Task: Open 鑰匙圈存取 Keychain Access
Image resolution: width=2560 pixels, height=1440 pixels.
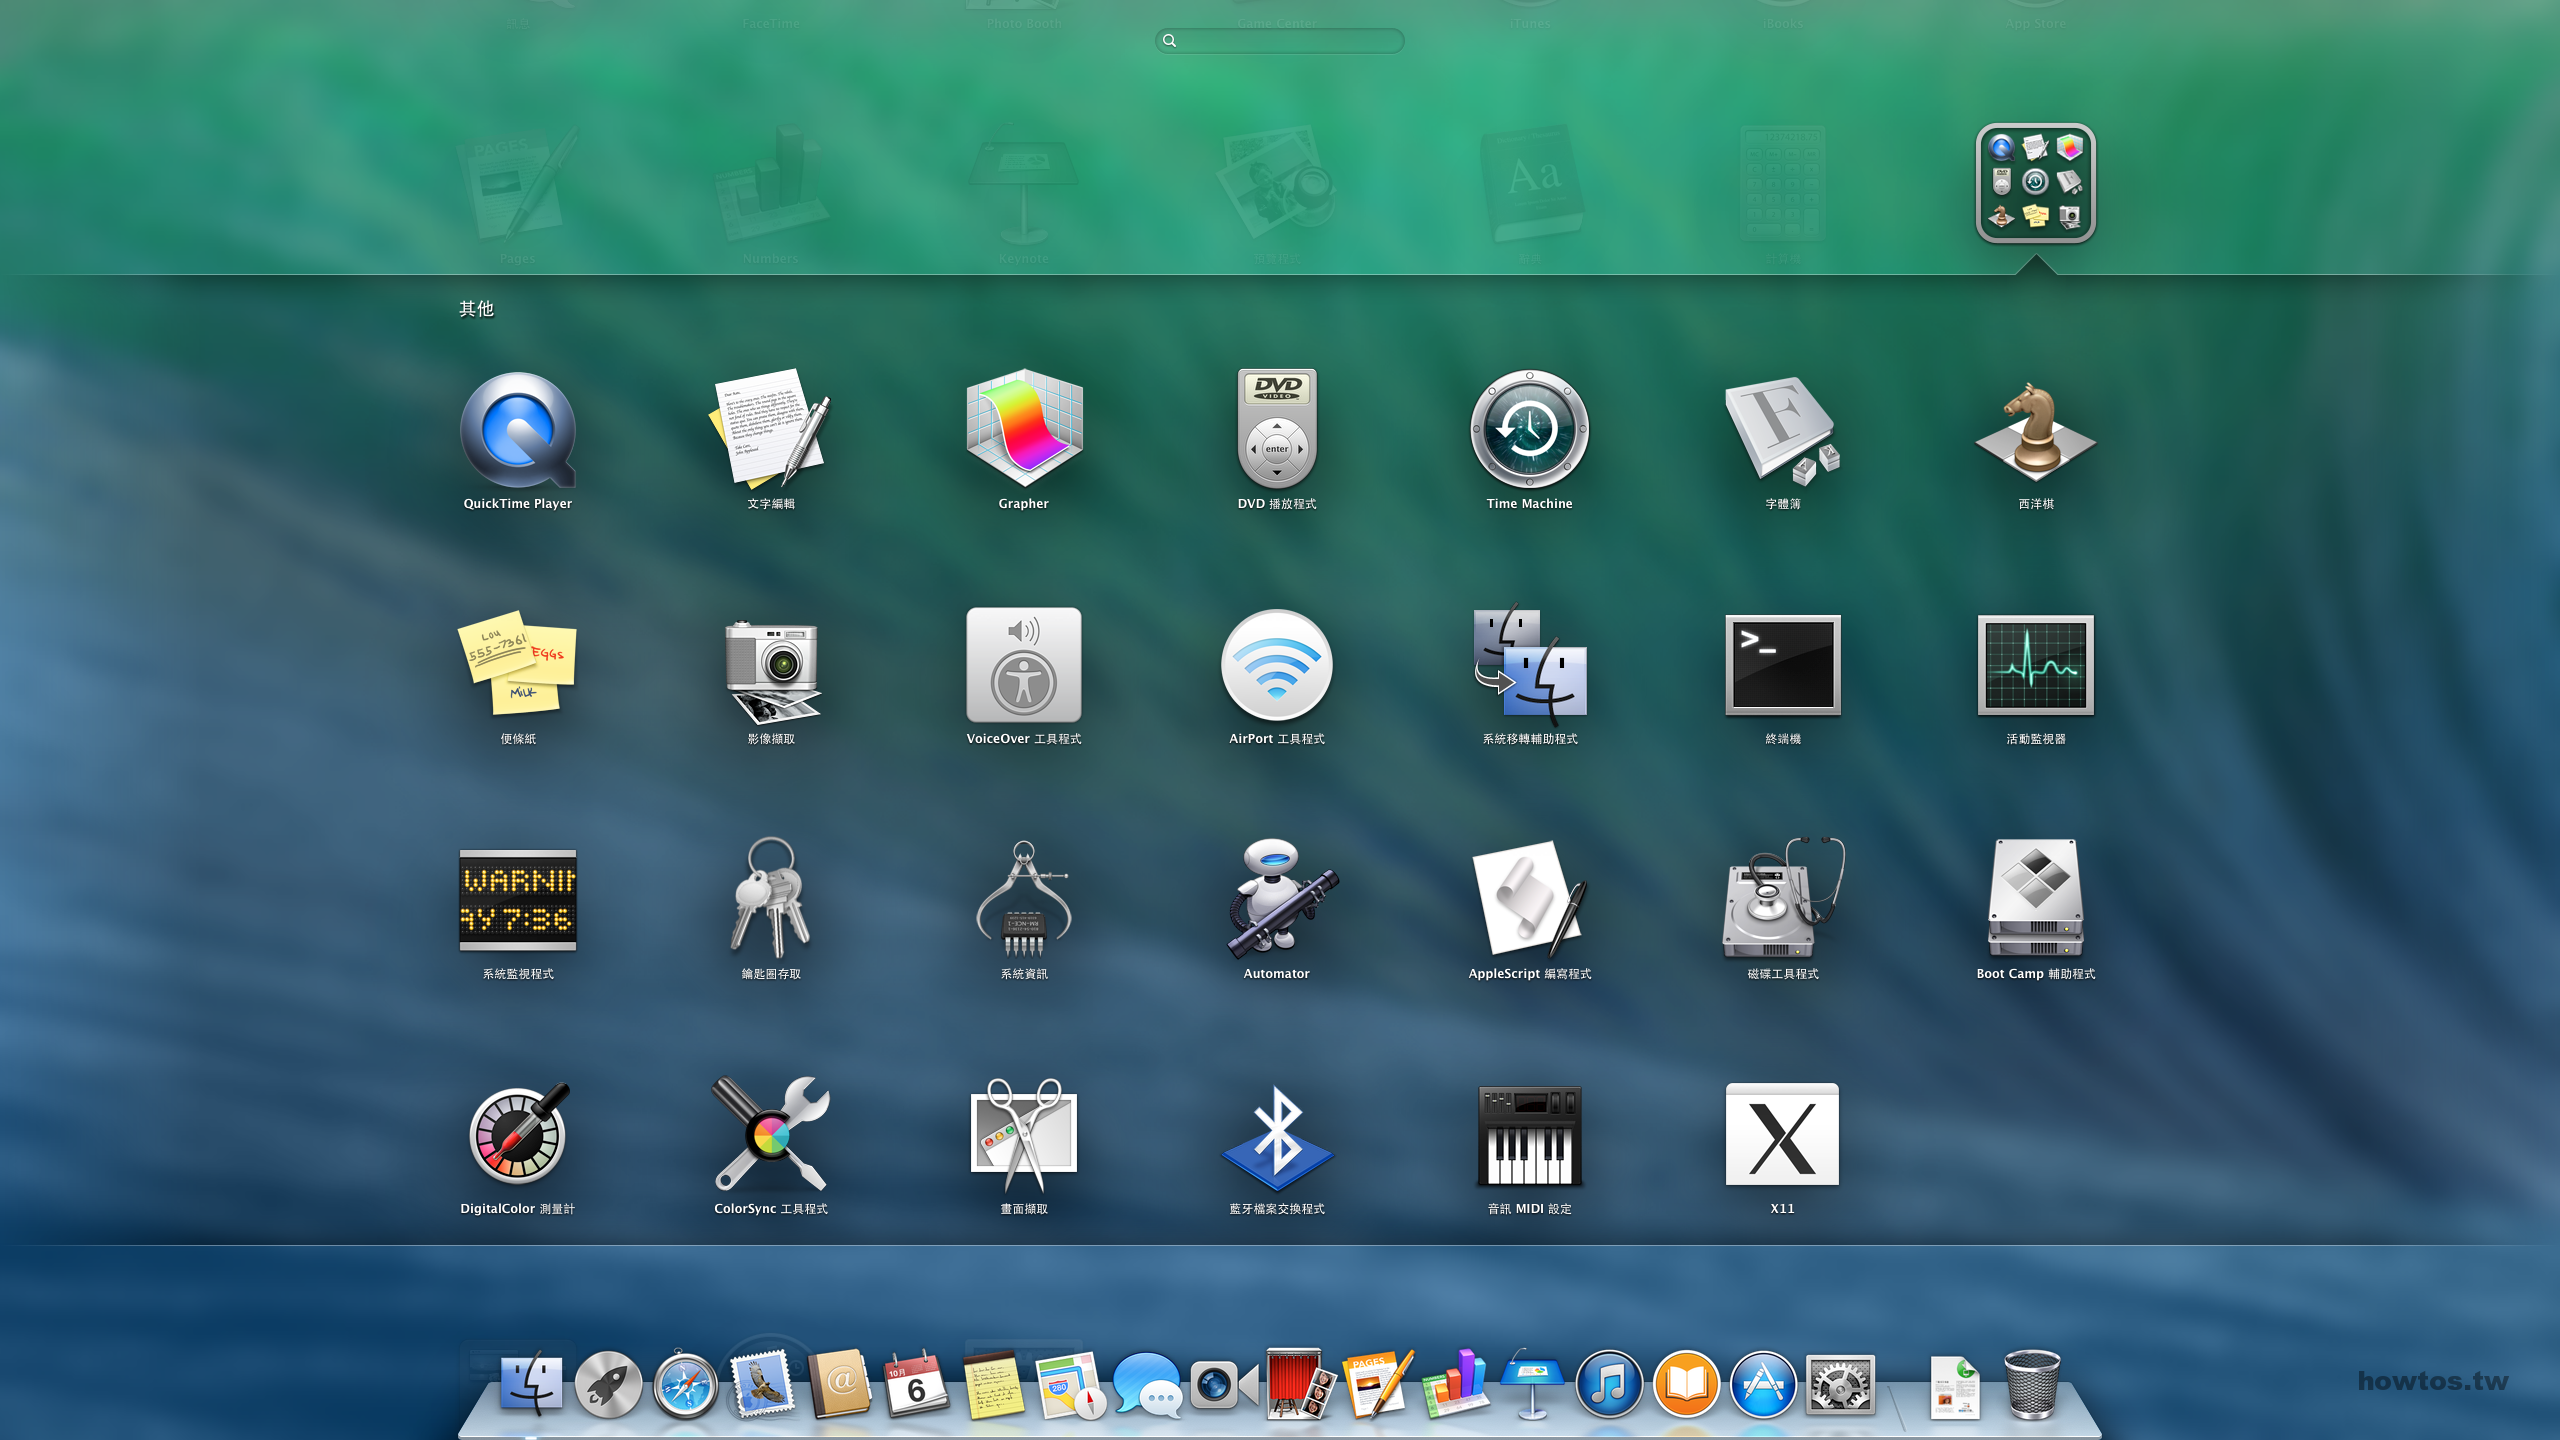Action: 771,898
